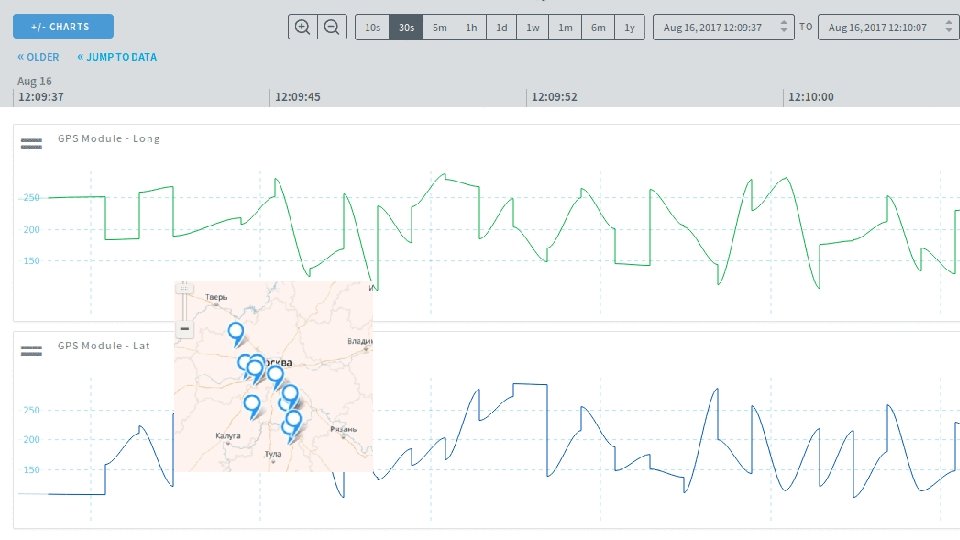Follow the OLDER link

click(x=38, y=57)
